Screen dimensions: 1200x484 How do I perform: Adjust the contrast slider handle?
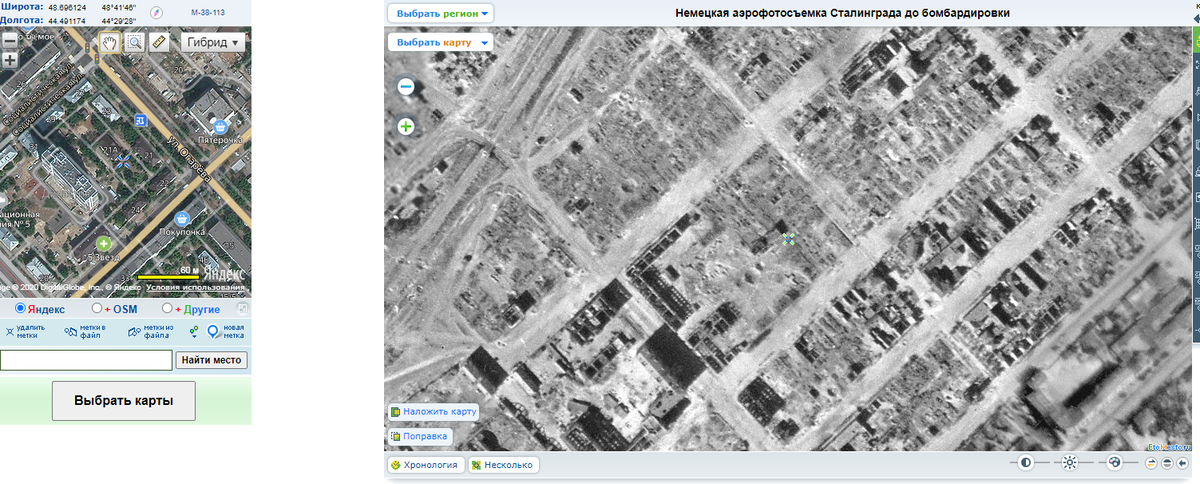1026,463
